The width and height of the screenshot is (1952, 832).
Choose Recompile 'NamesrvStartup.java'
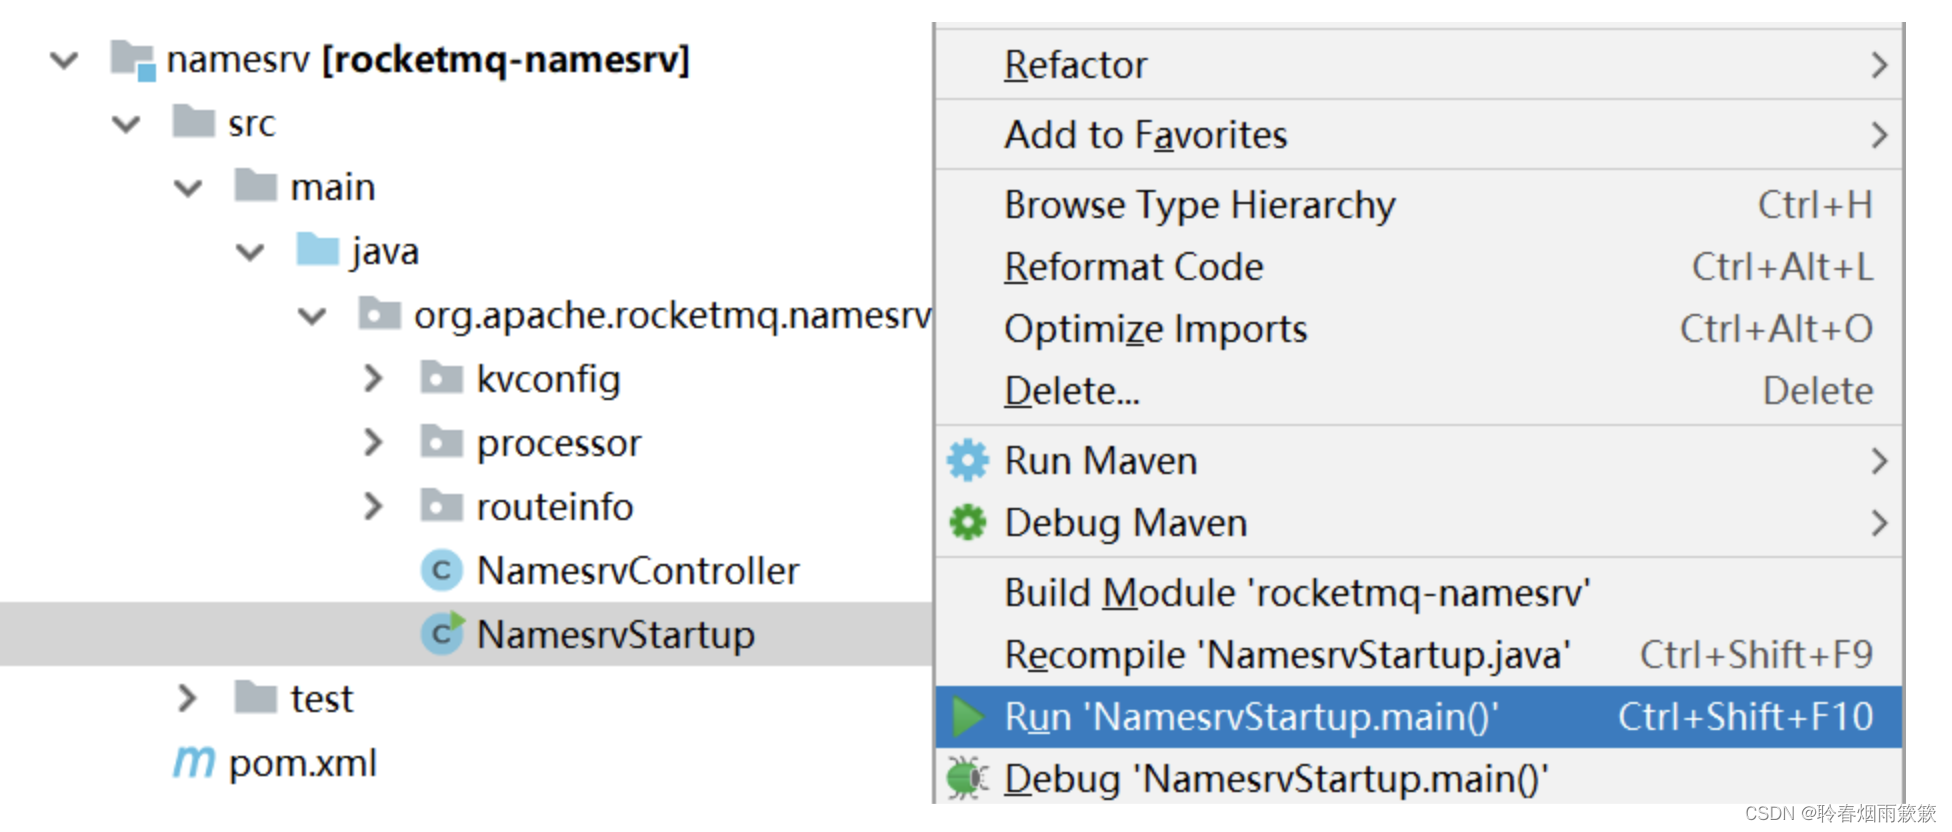click(1418, 655)
